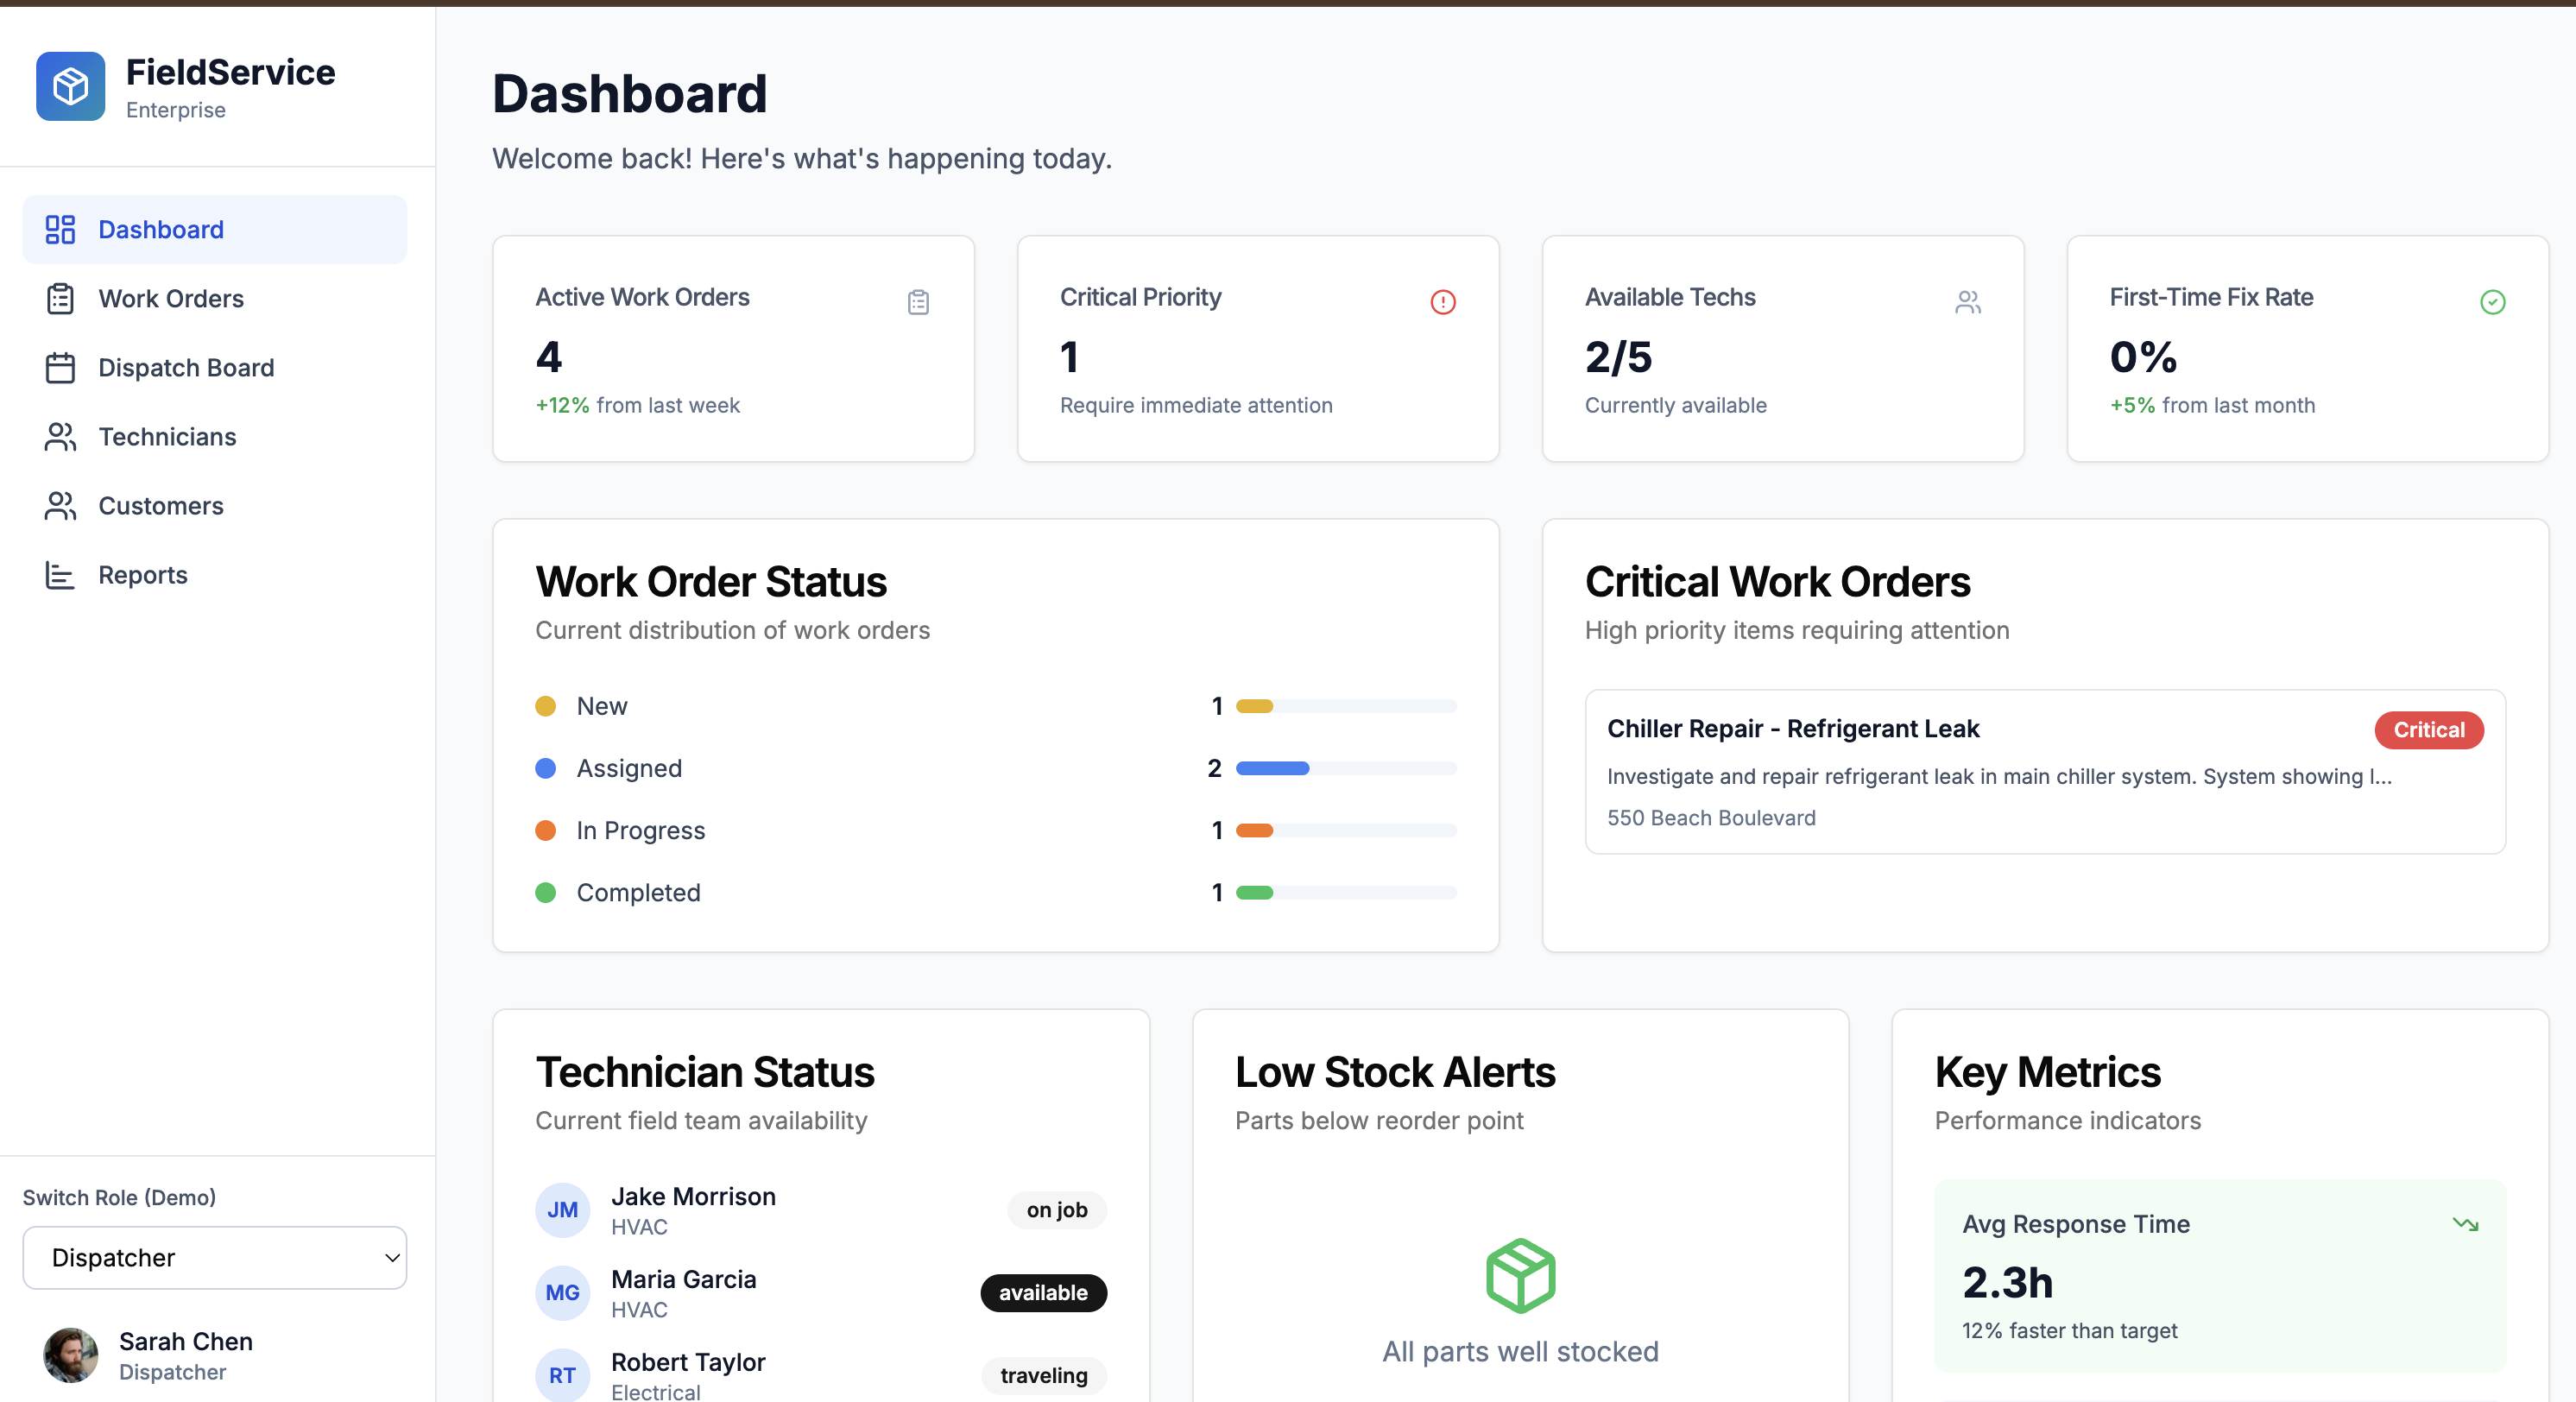Go to the Dispatch Board page
Viewport: 2576px width, 1402px height.
point(186,368)
